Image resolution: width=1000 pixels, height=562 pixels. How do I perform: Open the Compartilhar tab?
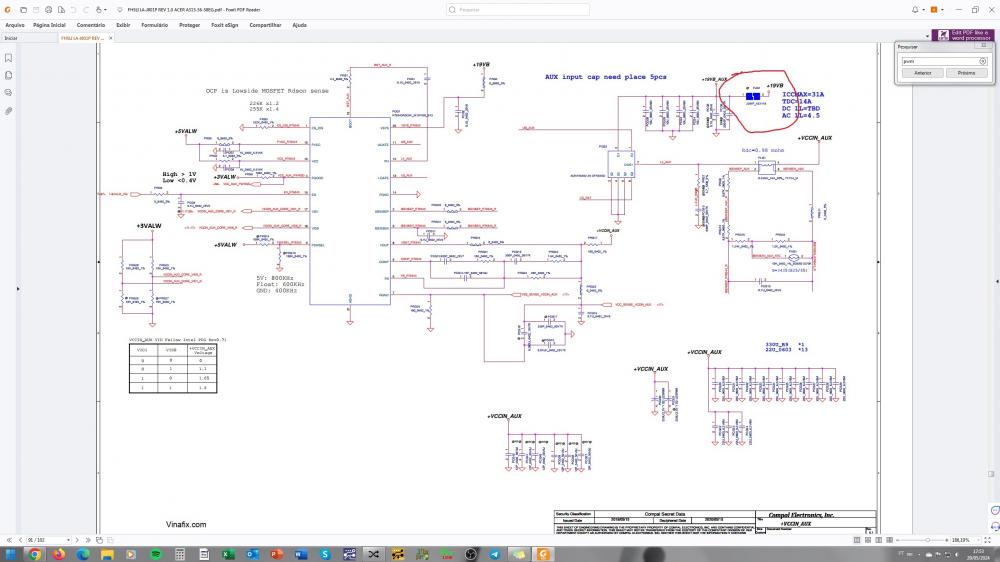pyautogui.click(x=265, y=25)
